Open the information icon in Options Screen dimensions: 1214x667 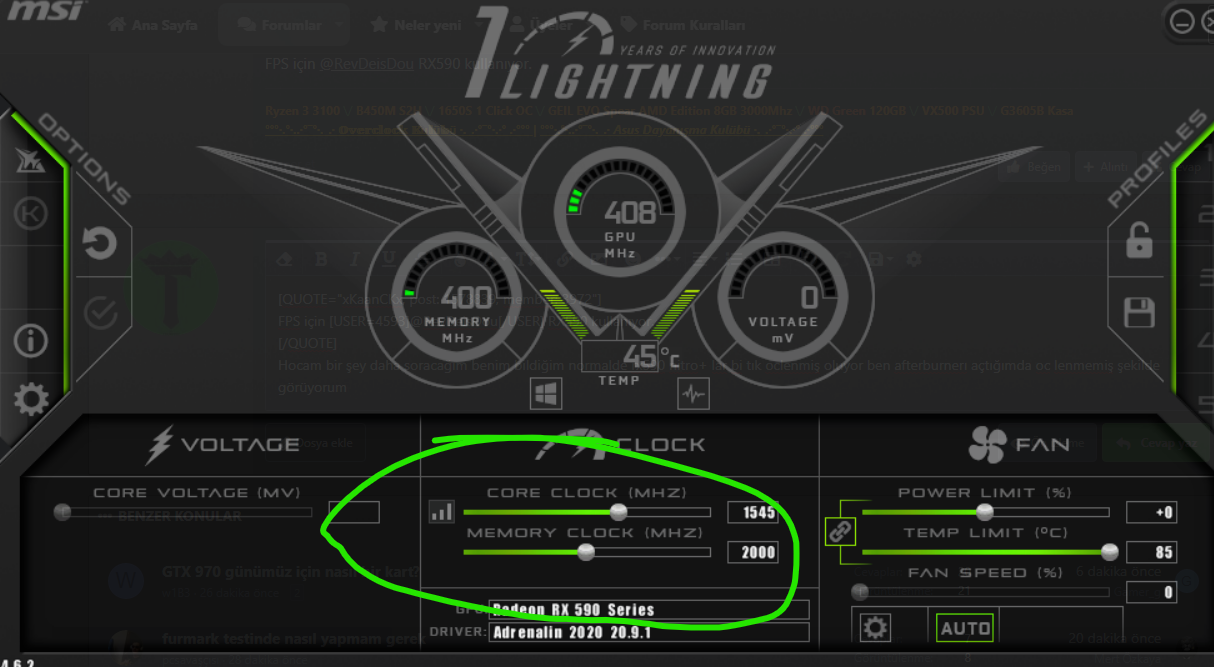(30, 341)
